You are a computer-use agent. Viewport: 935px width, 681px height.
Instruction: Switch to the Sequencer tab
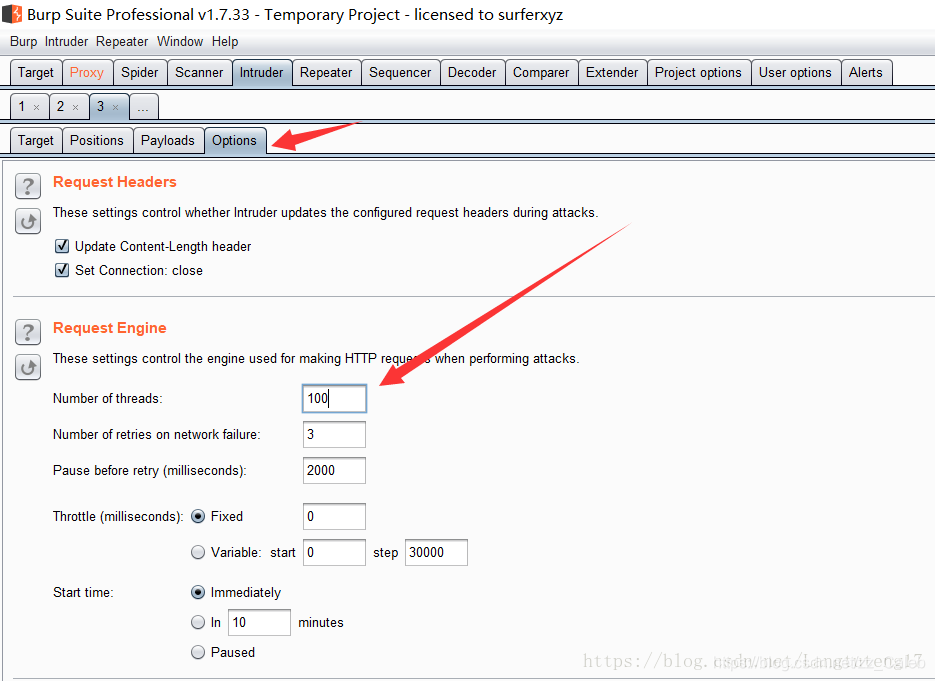pos(400,73)
